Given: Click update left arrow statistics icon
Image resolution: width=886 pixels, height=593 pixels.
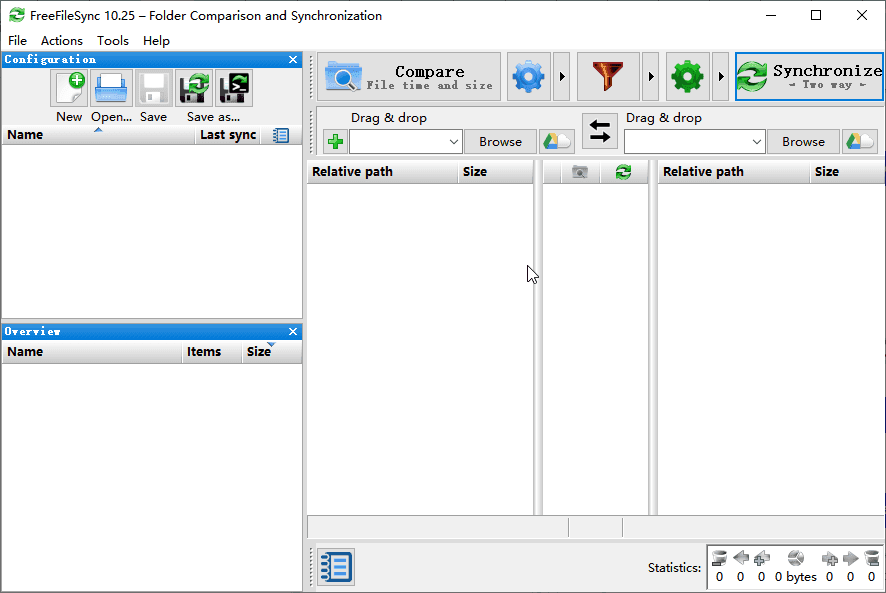Looking at the screenshot, I should [x=741, y=559].
